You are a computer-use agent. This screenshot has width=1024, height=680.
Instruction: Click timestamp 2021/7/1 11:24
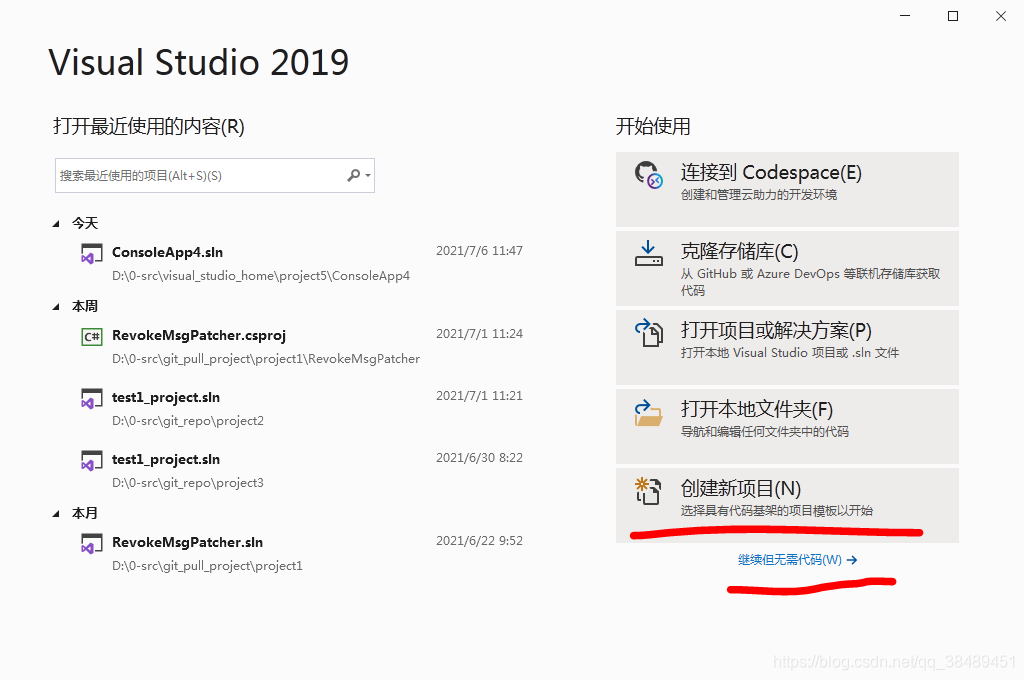pos(479,334)
